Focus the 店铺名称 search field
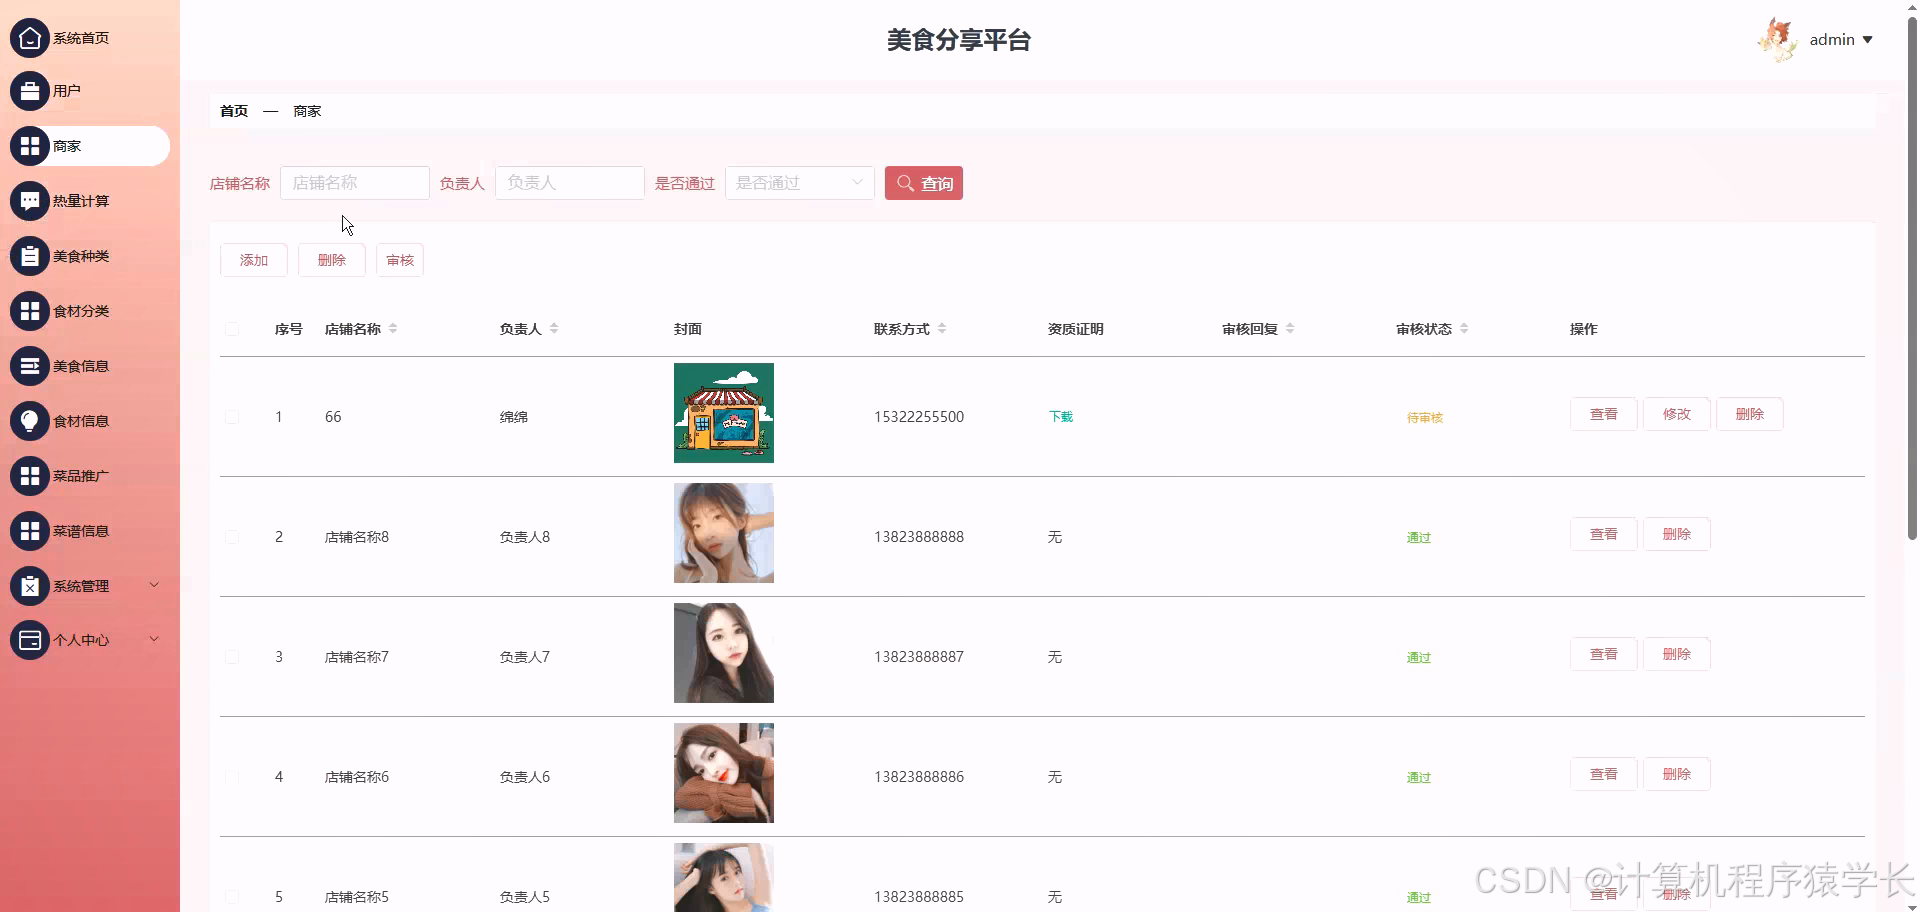 pyautogui.click(x=355, y=183)
